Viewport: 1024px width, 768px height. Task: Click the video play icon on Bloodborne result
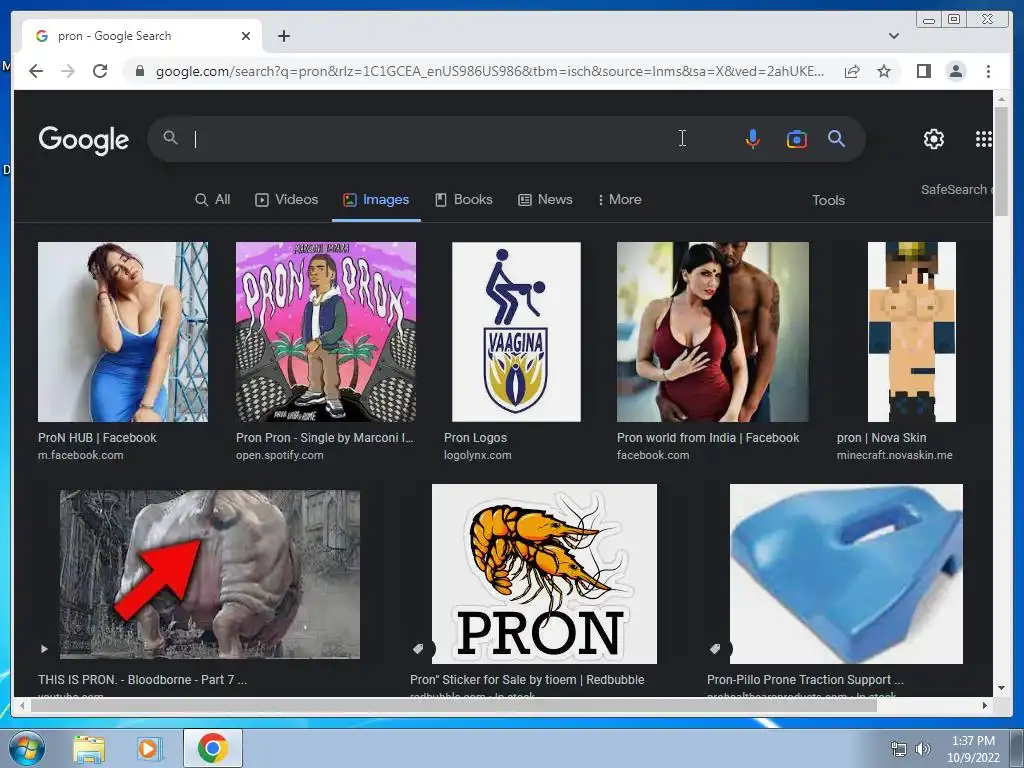[x=44, y=649]
